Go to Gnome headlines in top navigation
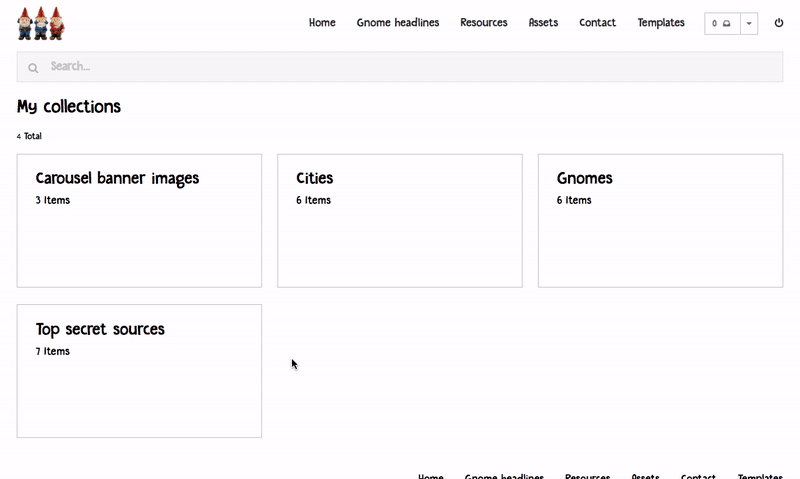The height and width of the screenshot is (479, 800). [x=397, y=22]
